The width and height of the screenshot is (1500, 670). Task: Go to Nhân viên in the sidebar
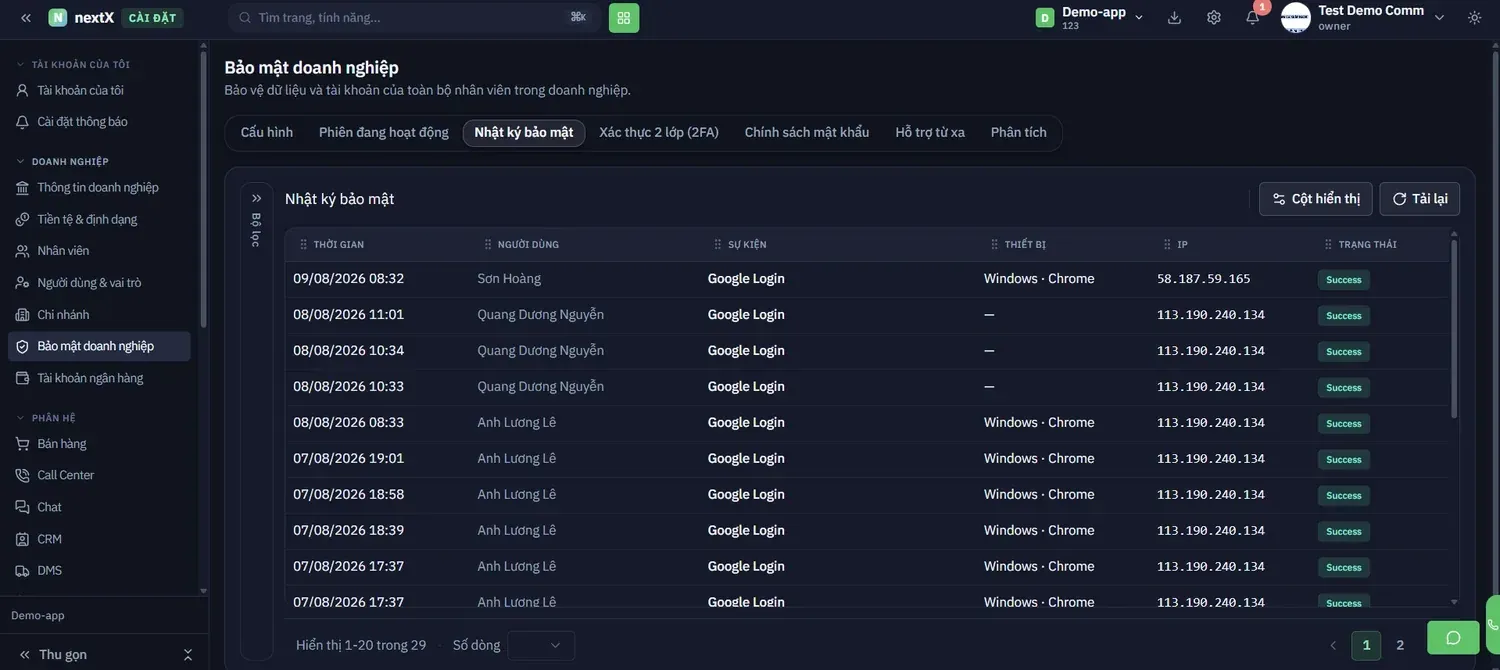point(100,251)
